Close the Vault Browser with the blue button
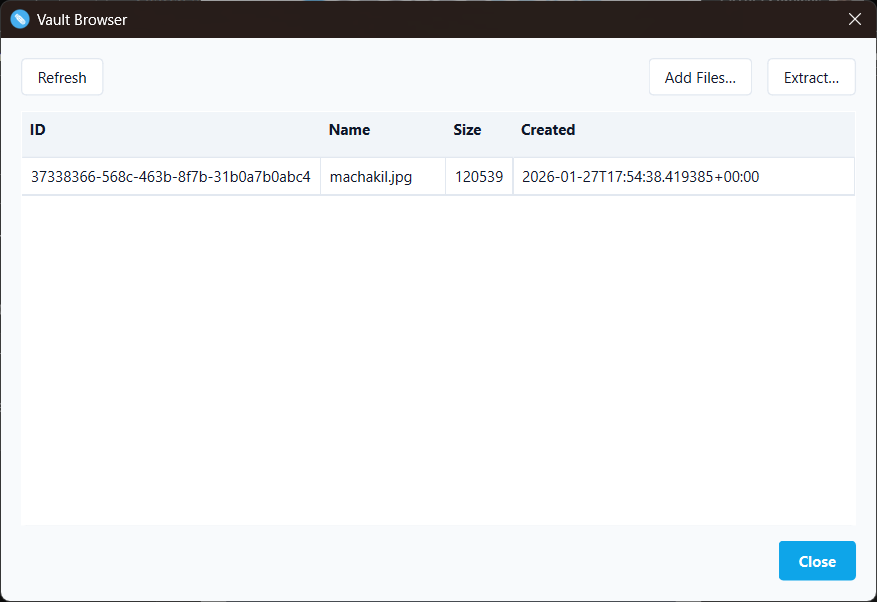 817,561
